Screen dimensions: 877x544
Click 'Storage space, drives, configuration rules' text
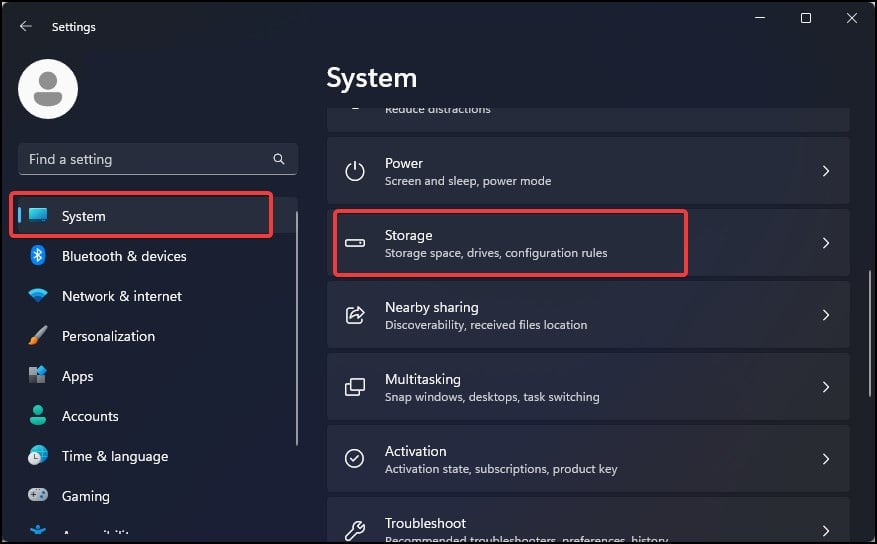pos(496,253)
